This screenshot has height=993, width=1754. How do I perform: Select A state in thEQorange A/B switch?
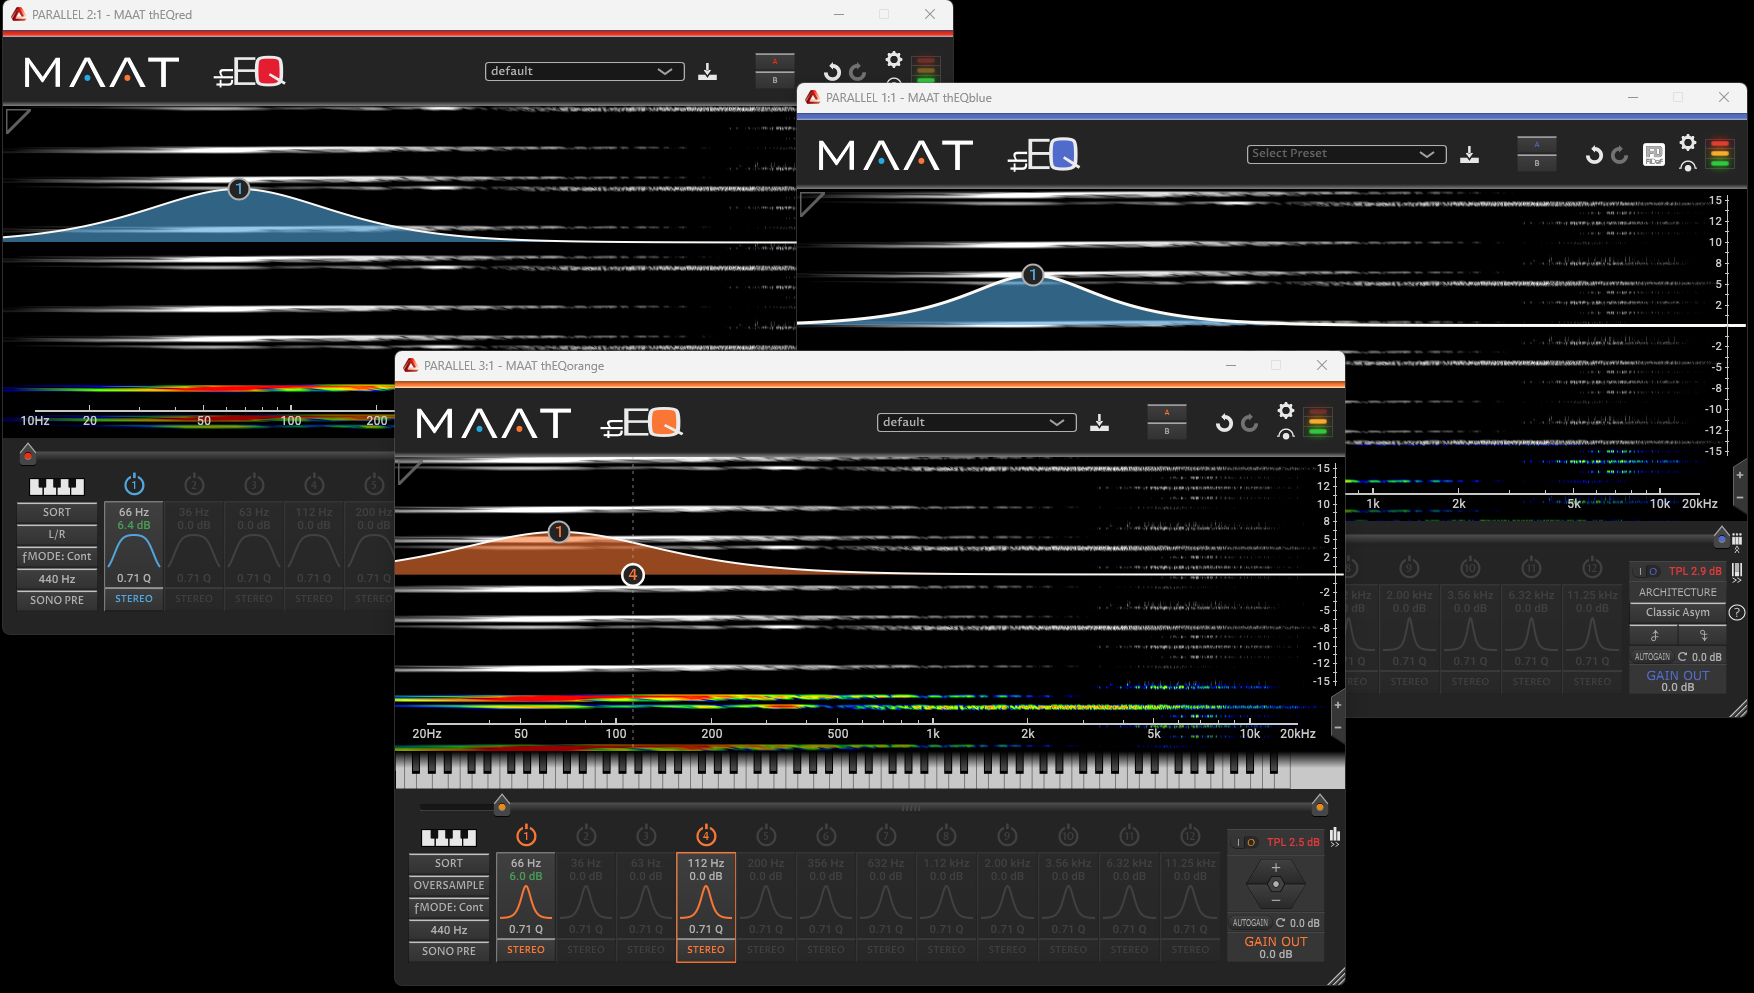point(1167,412)
